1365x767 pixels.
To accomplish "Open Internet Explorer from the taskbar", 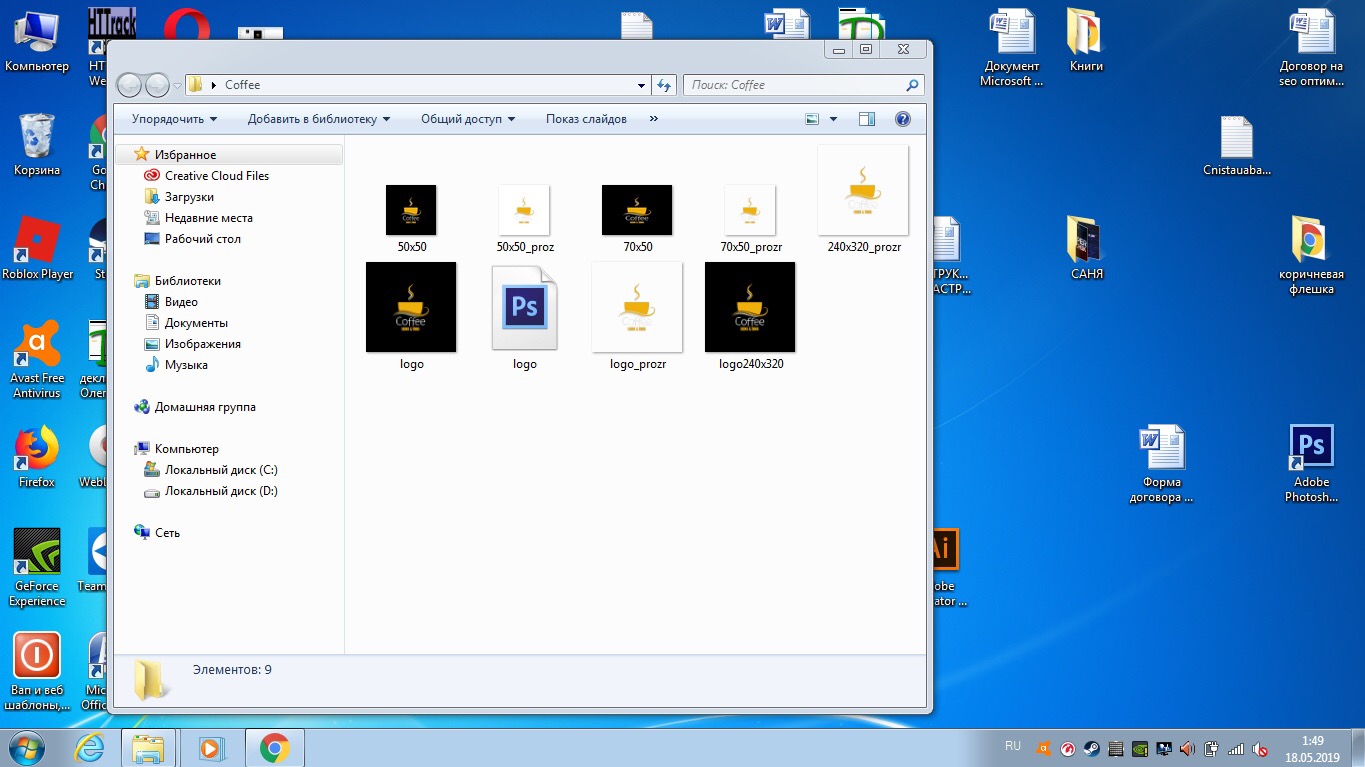I will coord(90,748).
